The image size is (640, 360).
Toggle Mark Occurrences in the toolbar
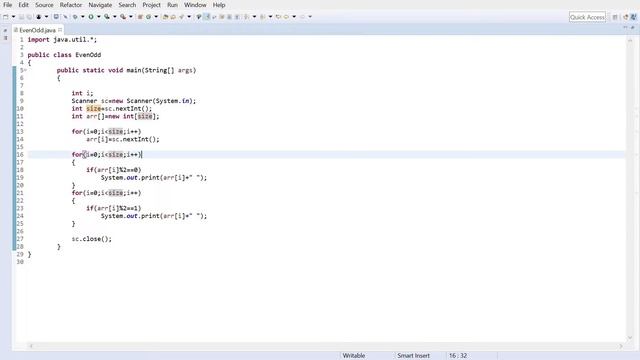click(x=199, y=17)
